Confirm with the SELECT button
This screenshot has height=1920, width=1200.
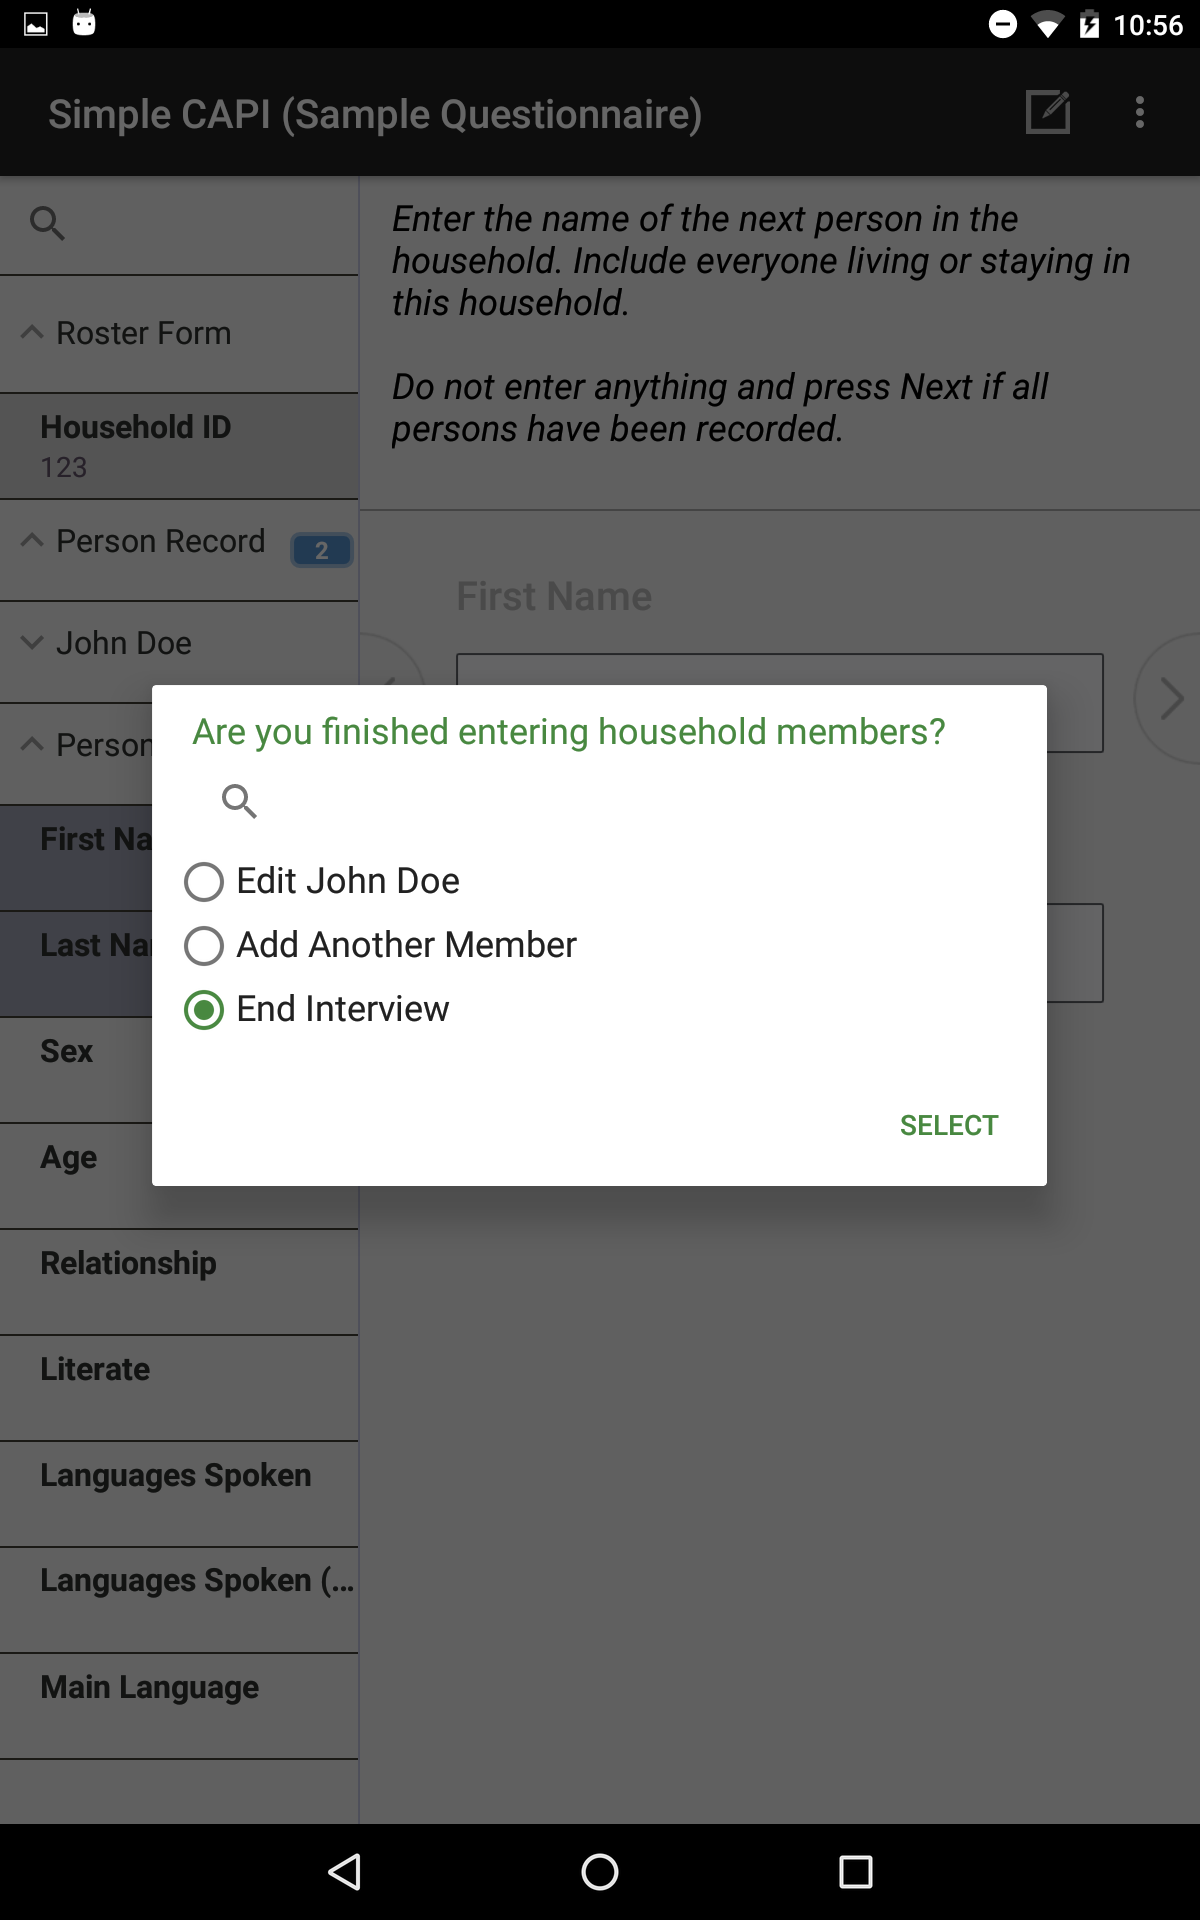pos(949,1125)
